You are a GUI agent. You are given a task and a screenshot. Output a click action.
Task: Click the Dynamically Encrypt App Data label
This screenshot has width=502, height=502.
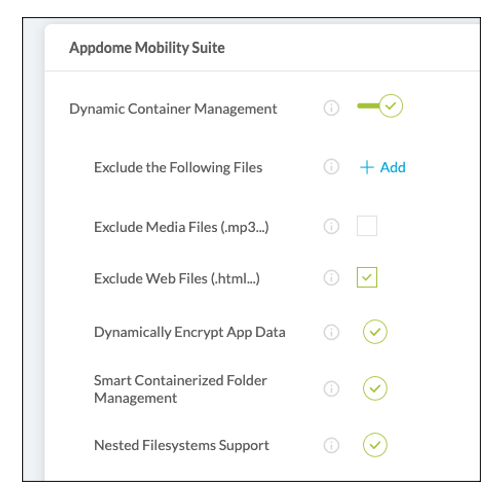click(x=190, y=332)
